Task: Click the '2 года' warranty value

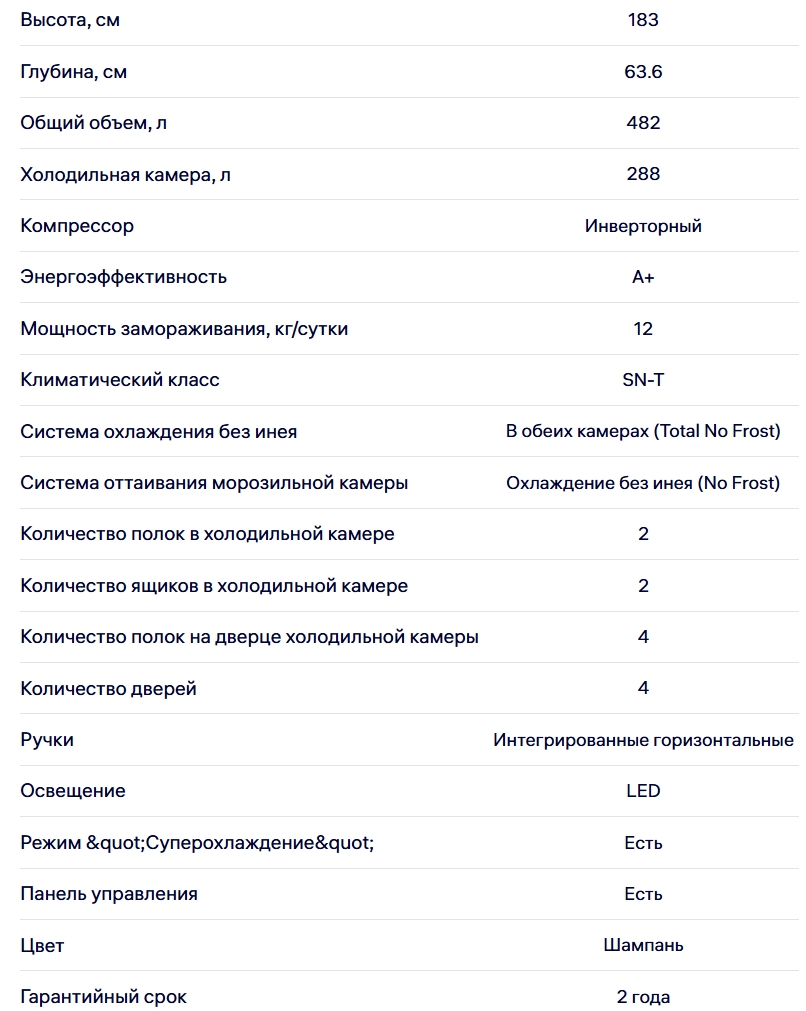Action: pos(643,997)
